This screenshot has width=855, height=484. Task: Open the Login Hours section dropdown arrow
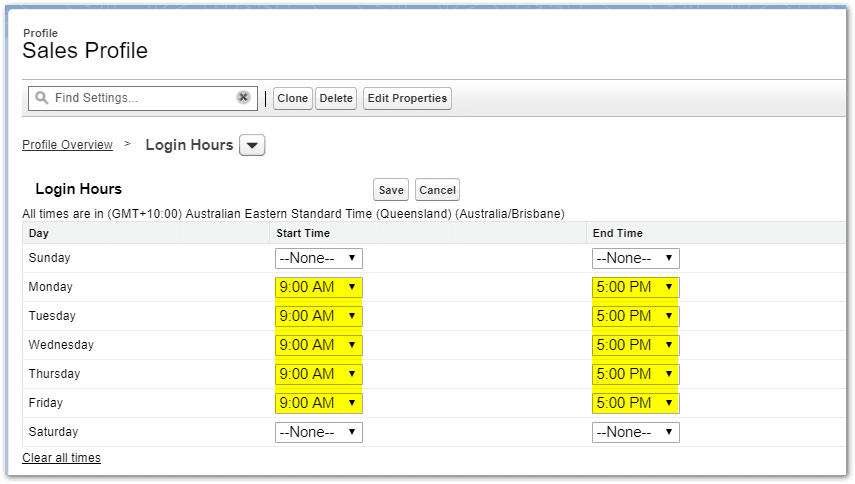click(252, 146)
